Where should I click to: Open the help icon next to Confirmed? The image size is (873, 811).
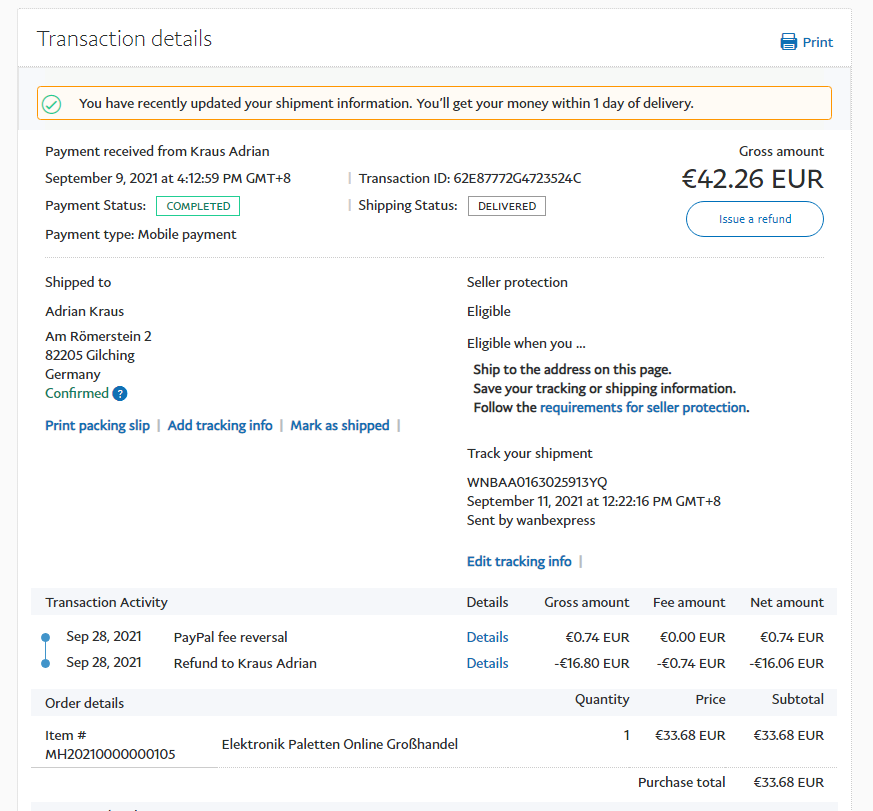coord(120,393)
